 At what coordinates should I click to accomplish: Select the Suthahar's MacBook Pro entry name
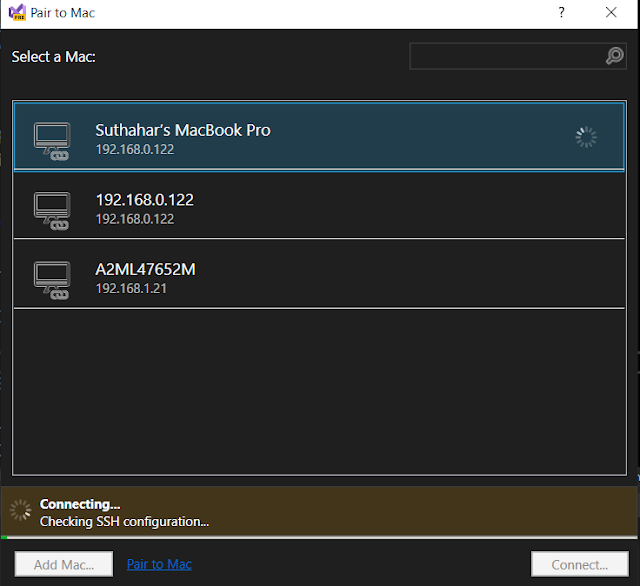coord(183,131)
